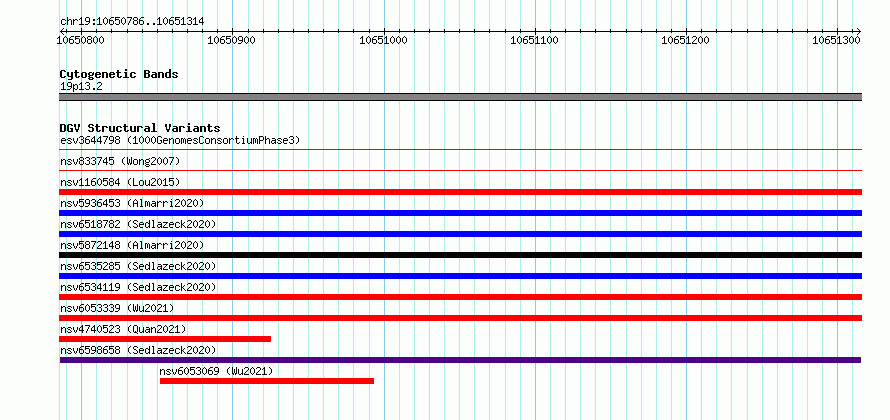Screen dimensions: 890x420
Task: Select the blue bar under nsv6535285
Action: coord(460,276)
